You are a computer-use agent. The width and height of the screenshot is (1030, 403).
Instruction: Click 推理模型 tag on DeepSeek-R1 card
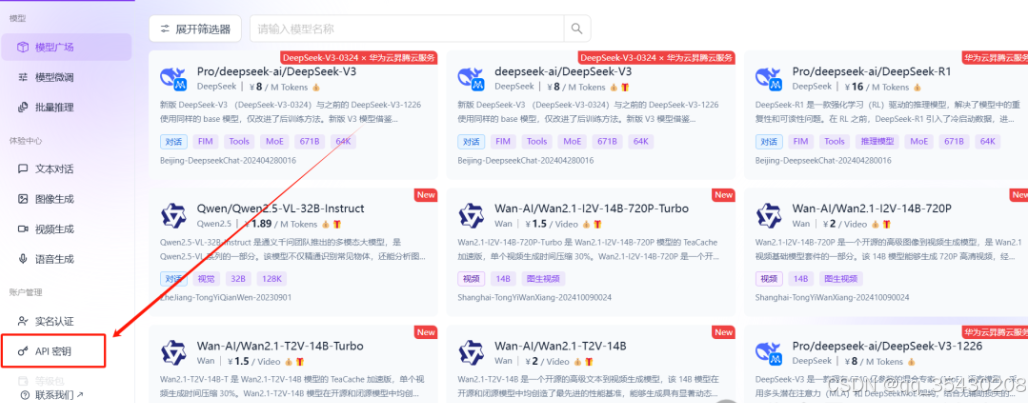point(877,141)
